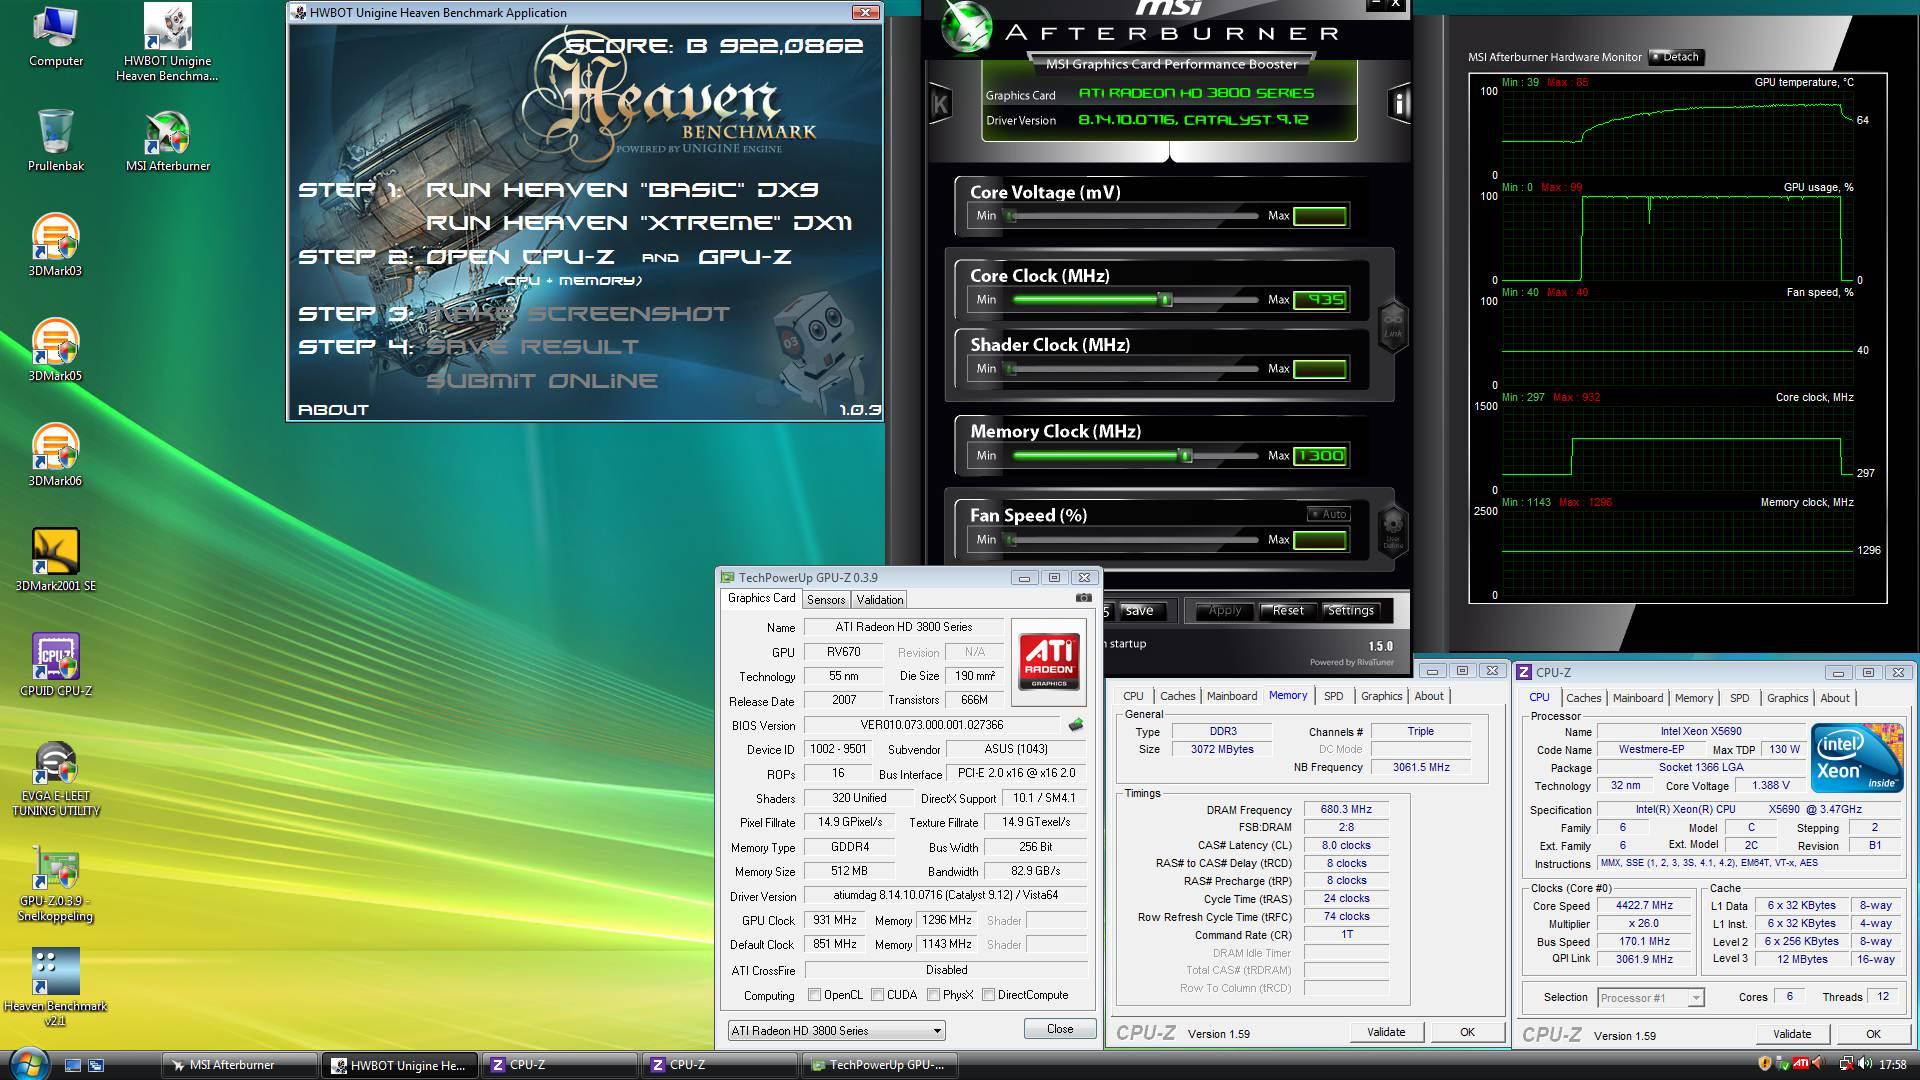Viewport: 1920px width, 1080px height.
Task: Click the Core Clock slider handle
Action: [x=1165, y=300]
